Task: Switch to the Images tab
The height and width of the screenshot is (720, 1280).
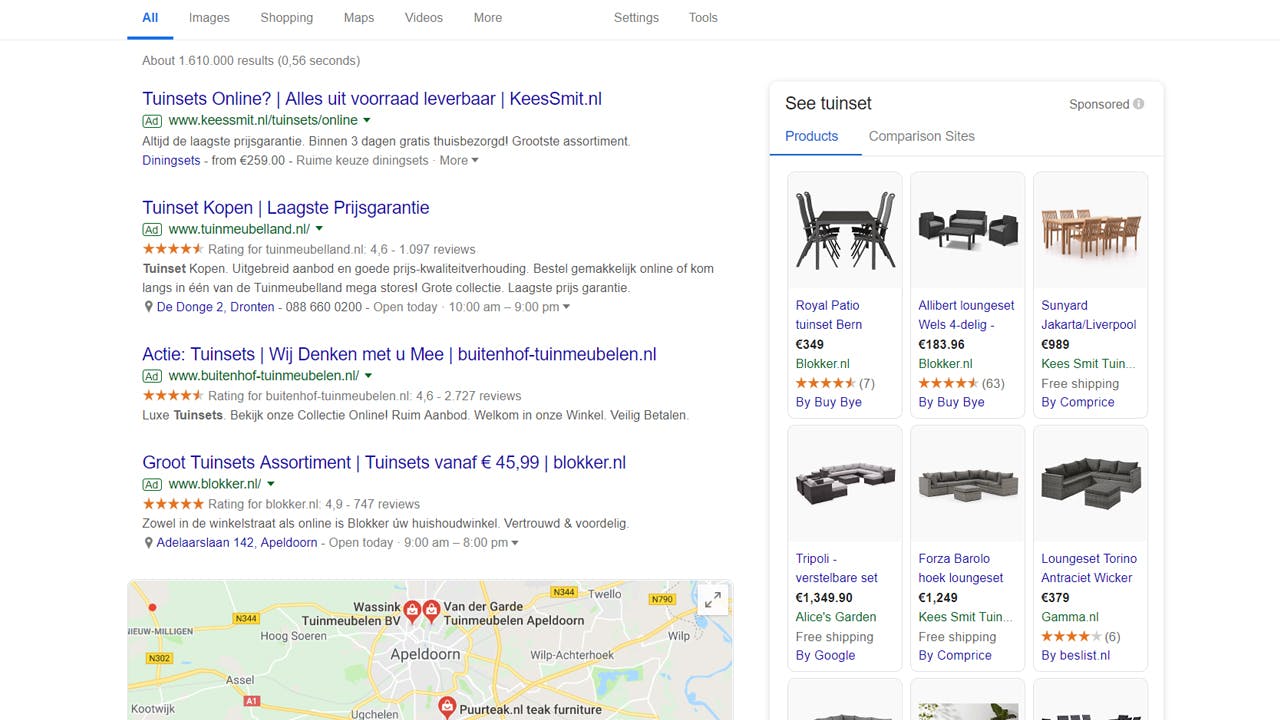Action: coord(209,18)
